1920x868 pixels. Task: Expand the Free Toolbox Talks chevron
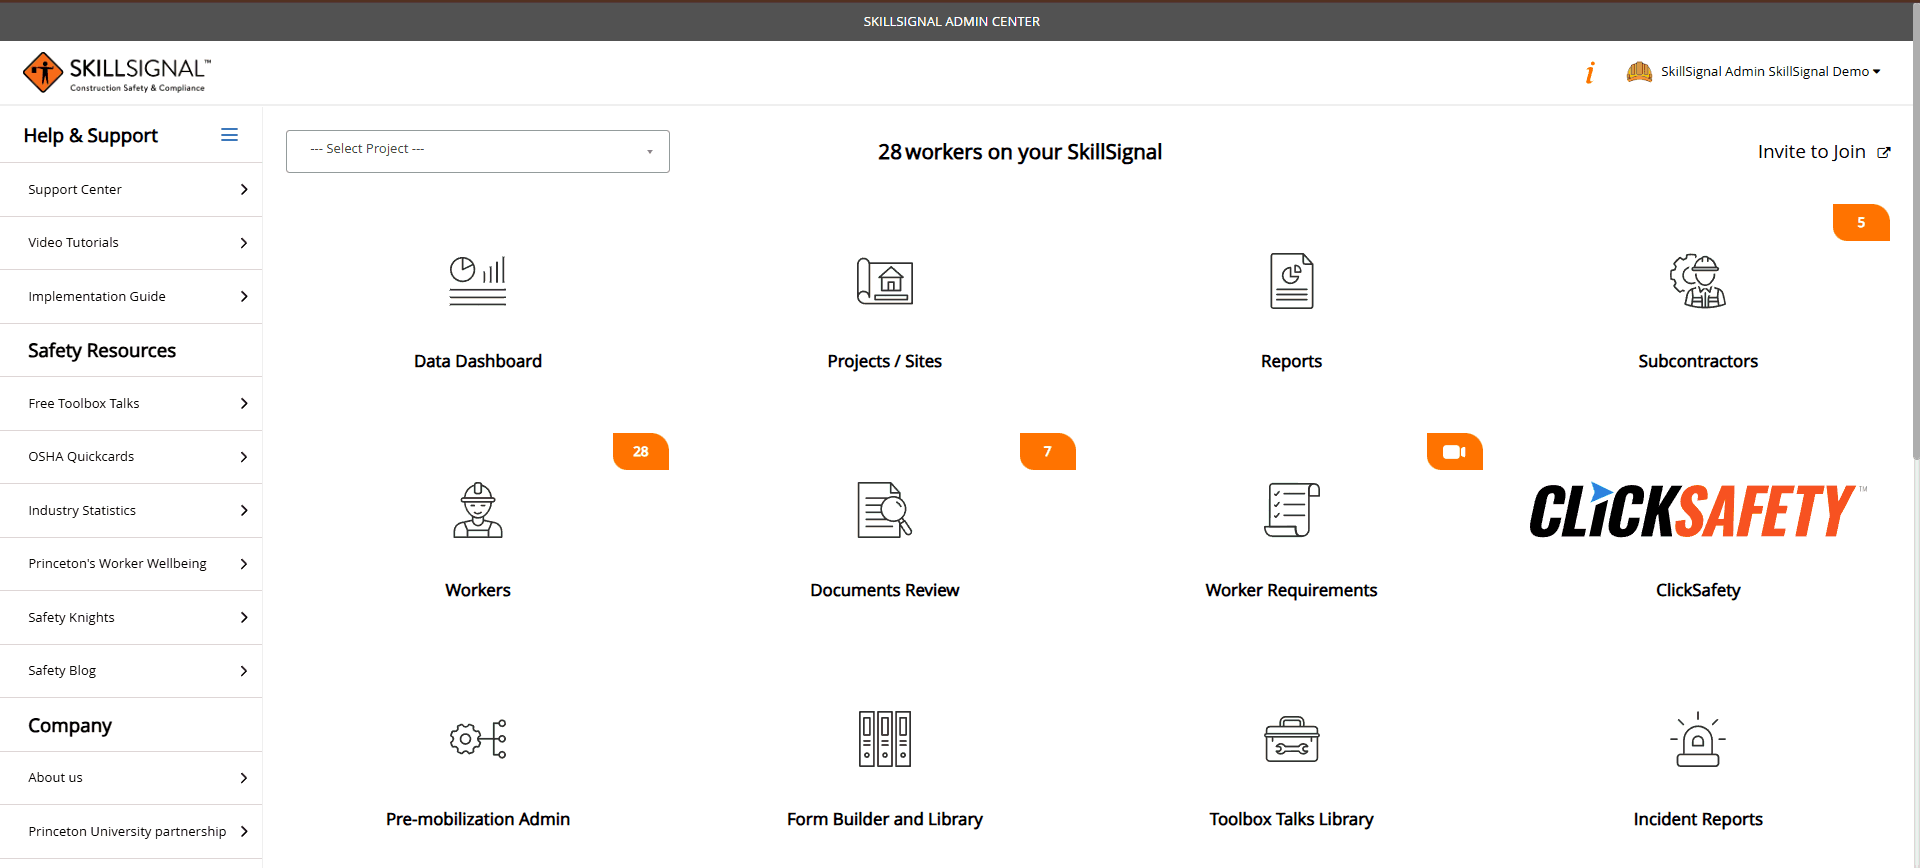pos(244,404)
